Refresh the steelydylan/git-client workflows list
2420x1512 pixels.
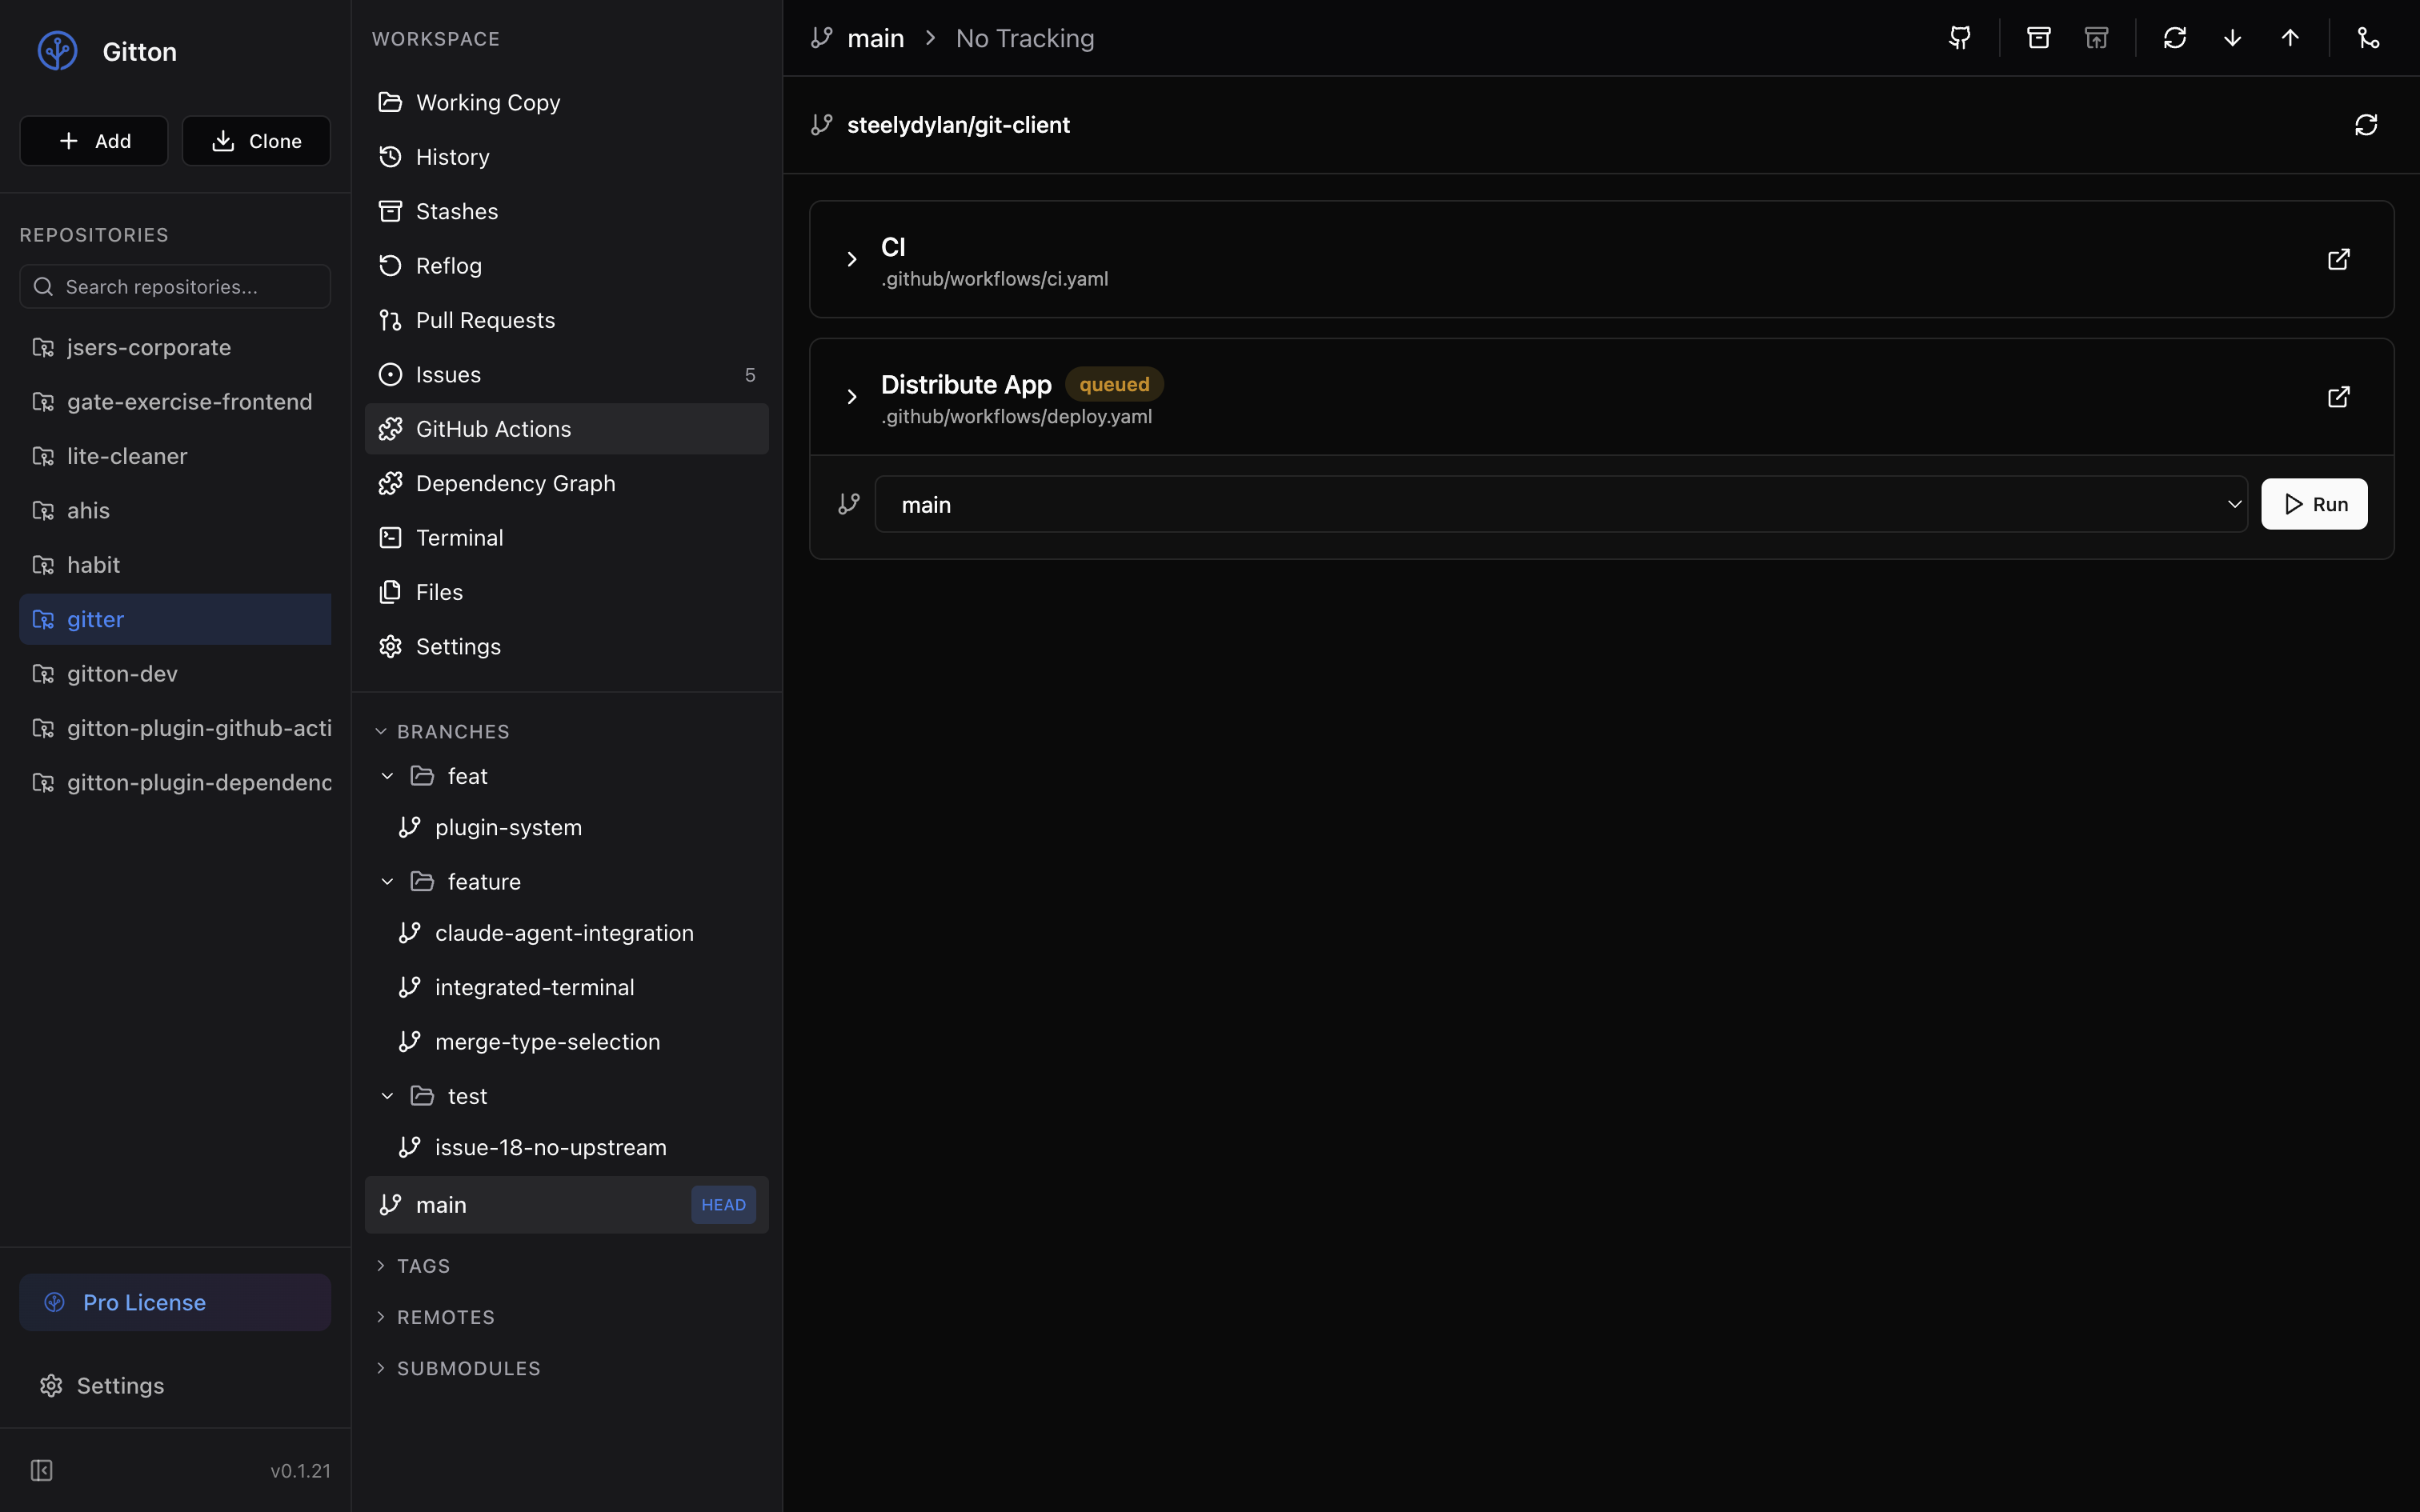[x=2365, y=125]
